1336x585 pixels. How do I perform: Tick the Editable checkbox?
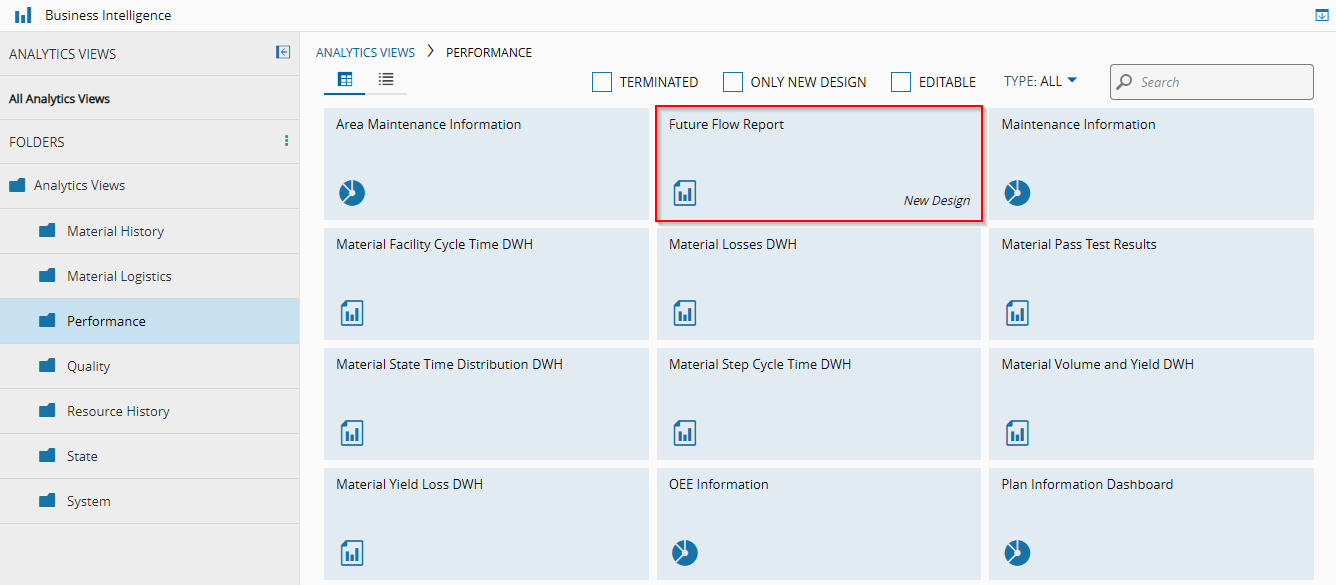(901, 82)
